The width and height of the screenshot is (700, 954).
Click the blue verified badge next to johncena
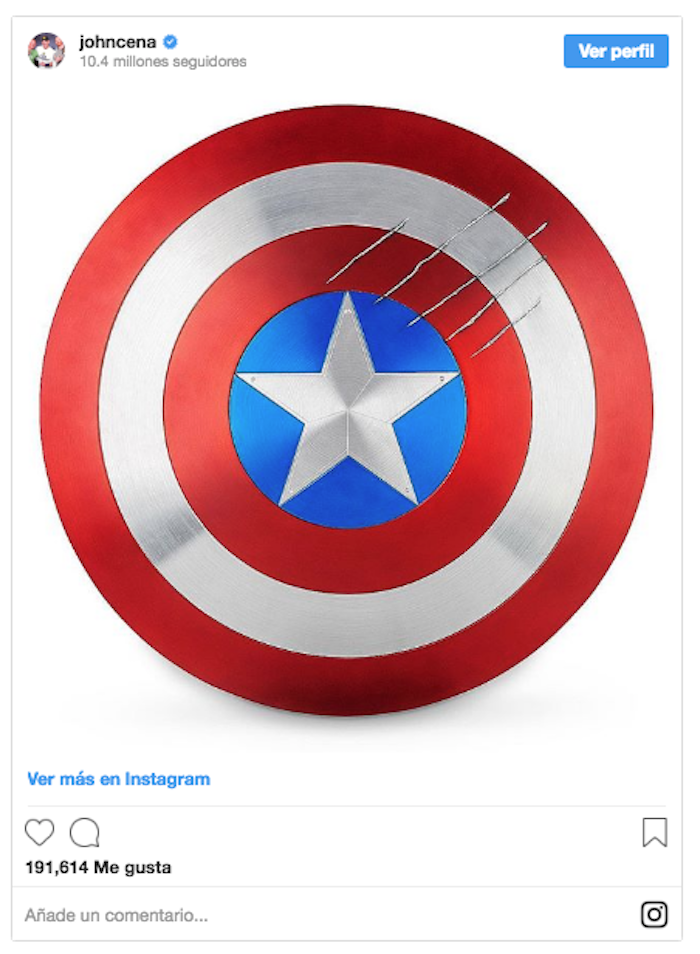coord(171,42)
